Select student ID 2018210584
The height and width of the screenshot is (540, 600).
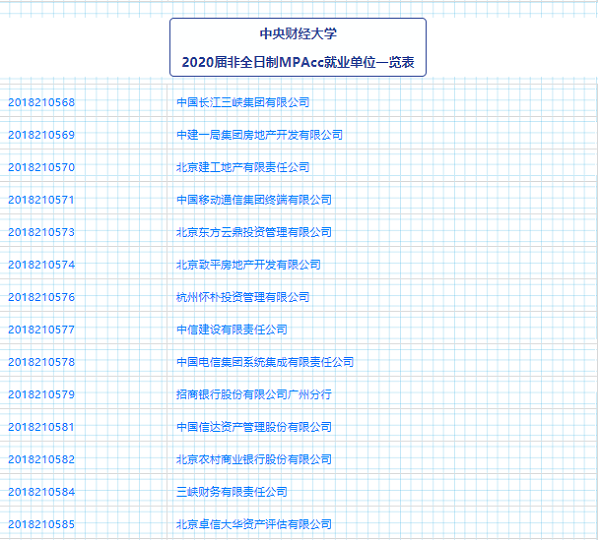point(41,492)
